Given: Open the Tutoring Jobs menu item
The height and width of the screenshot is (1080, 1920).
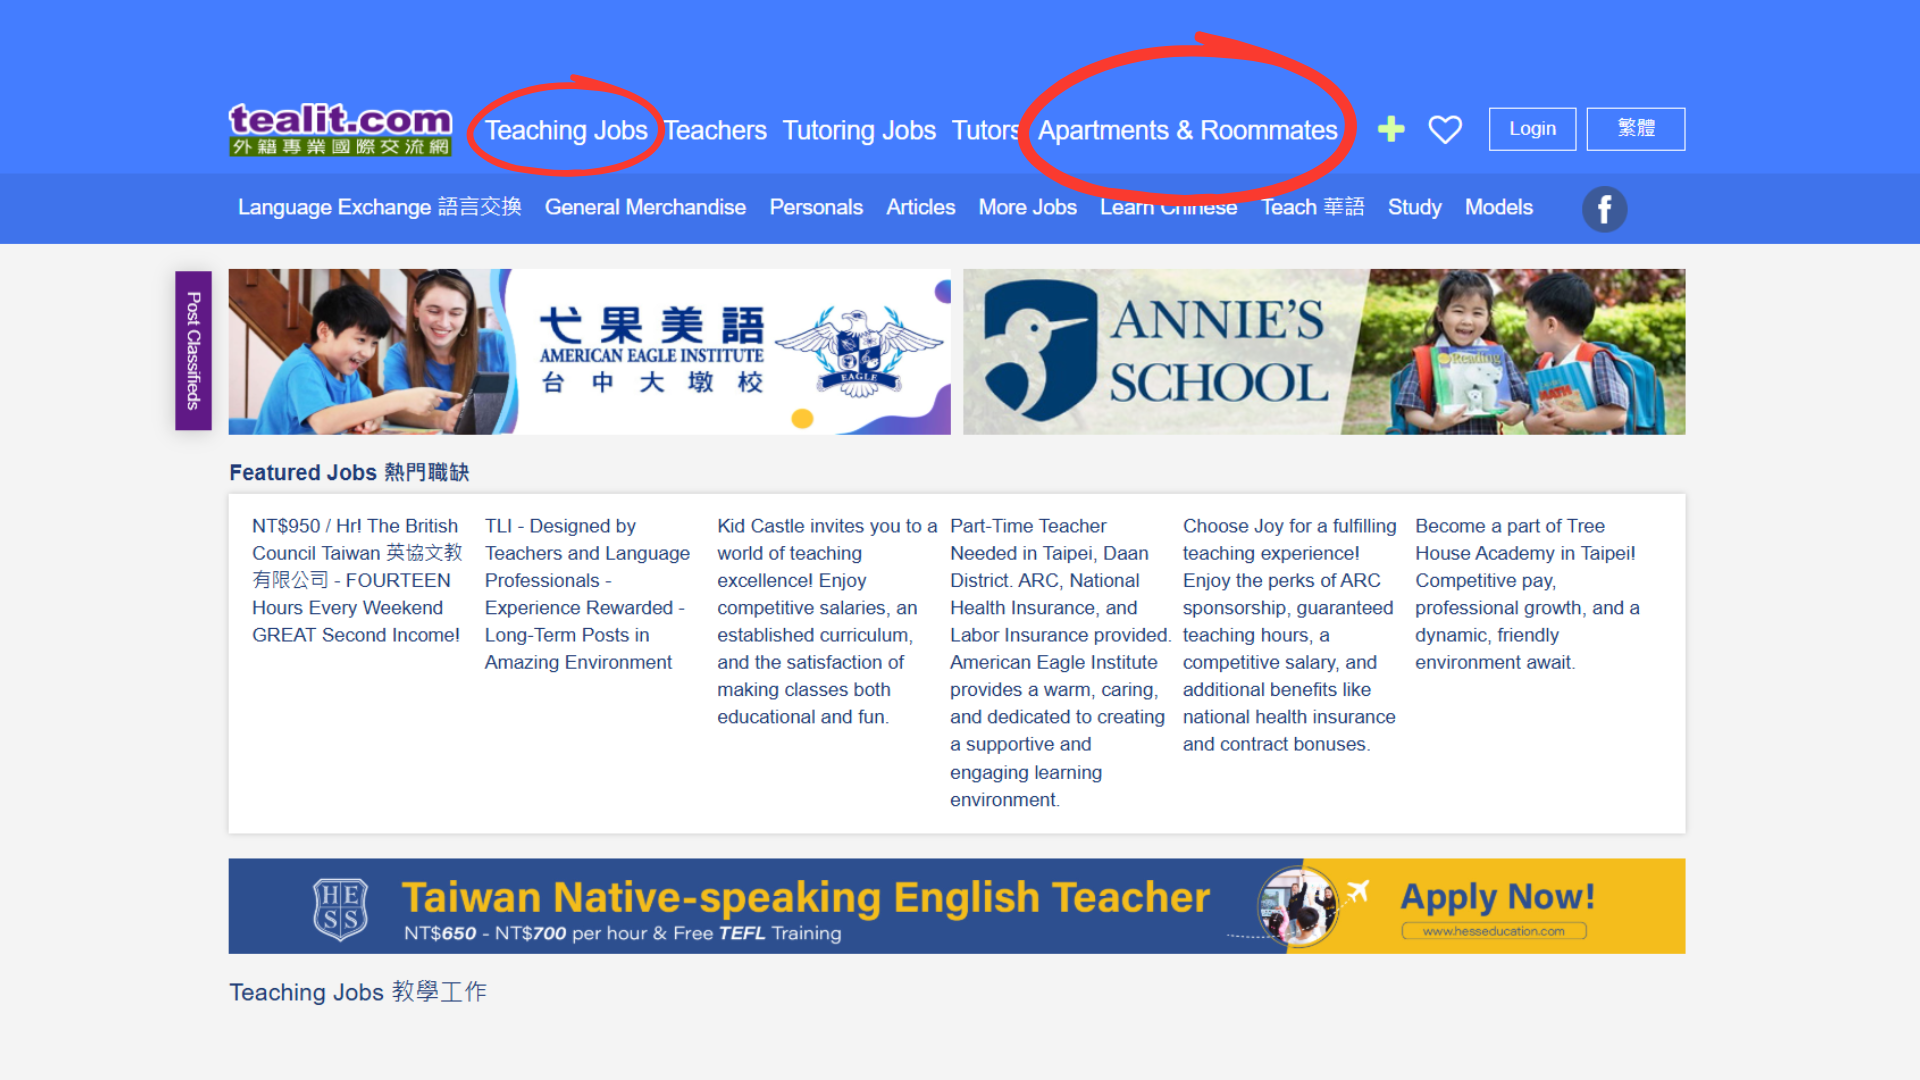Looking at the screenshot, I should pyautogui.click(x=858, y=130).
